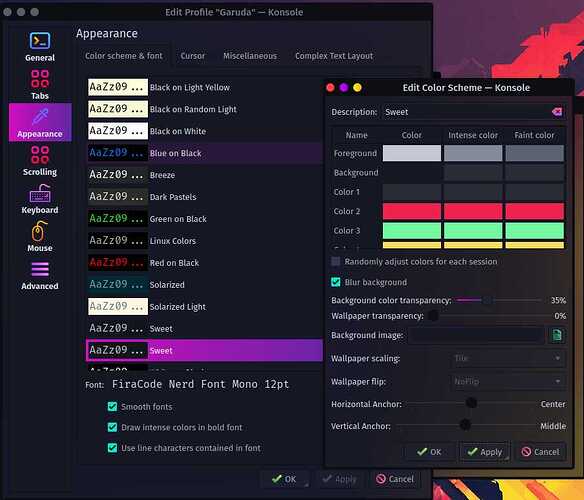Viewport: 584px width, 500px height.
Task: Pick the Color 2 intense color swatch
Action: point(473,211)
